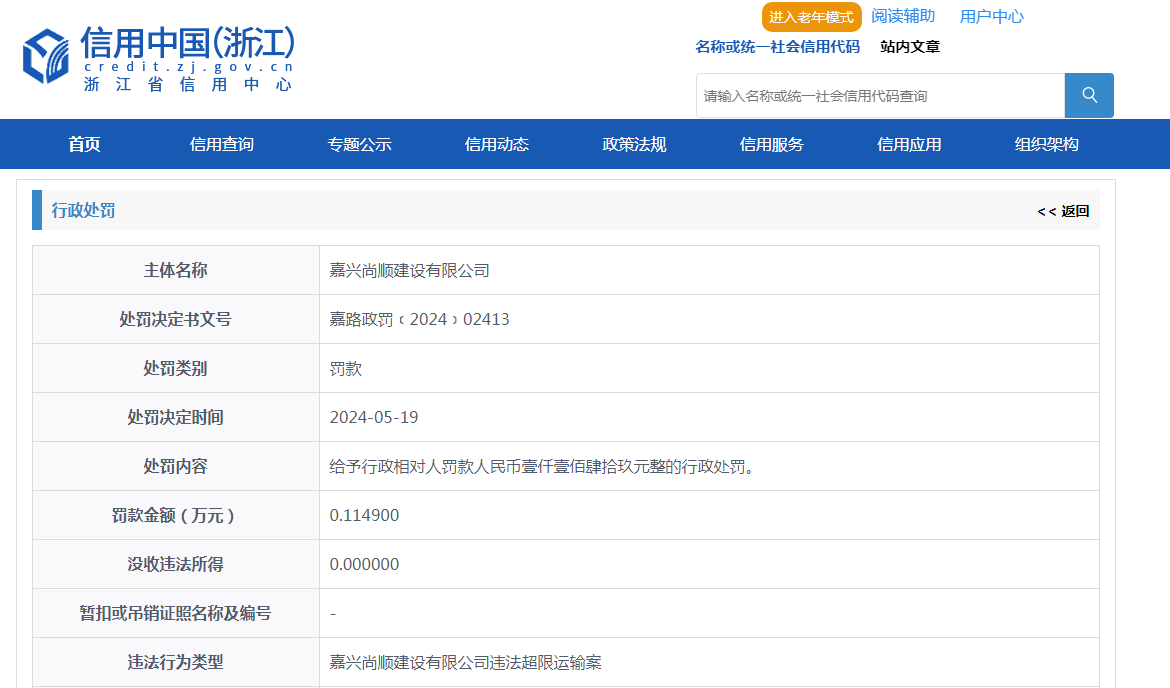Open 信用应用 navigation menu
The image size is (1170, 688).
(909, 144)
